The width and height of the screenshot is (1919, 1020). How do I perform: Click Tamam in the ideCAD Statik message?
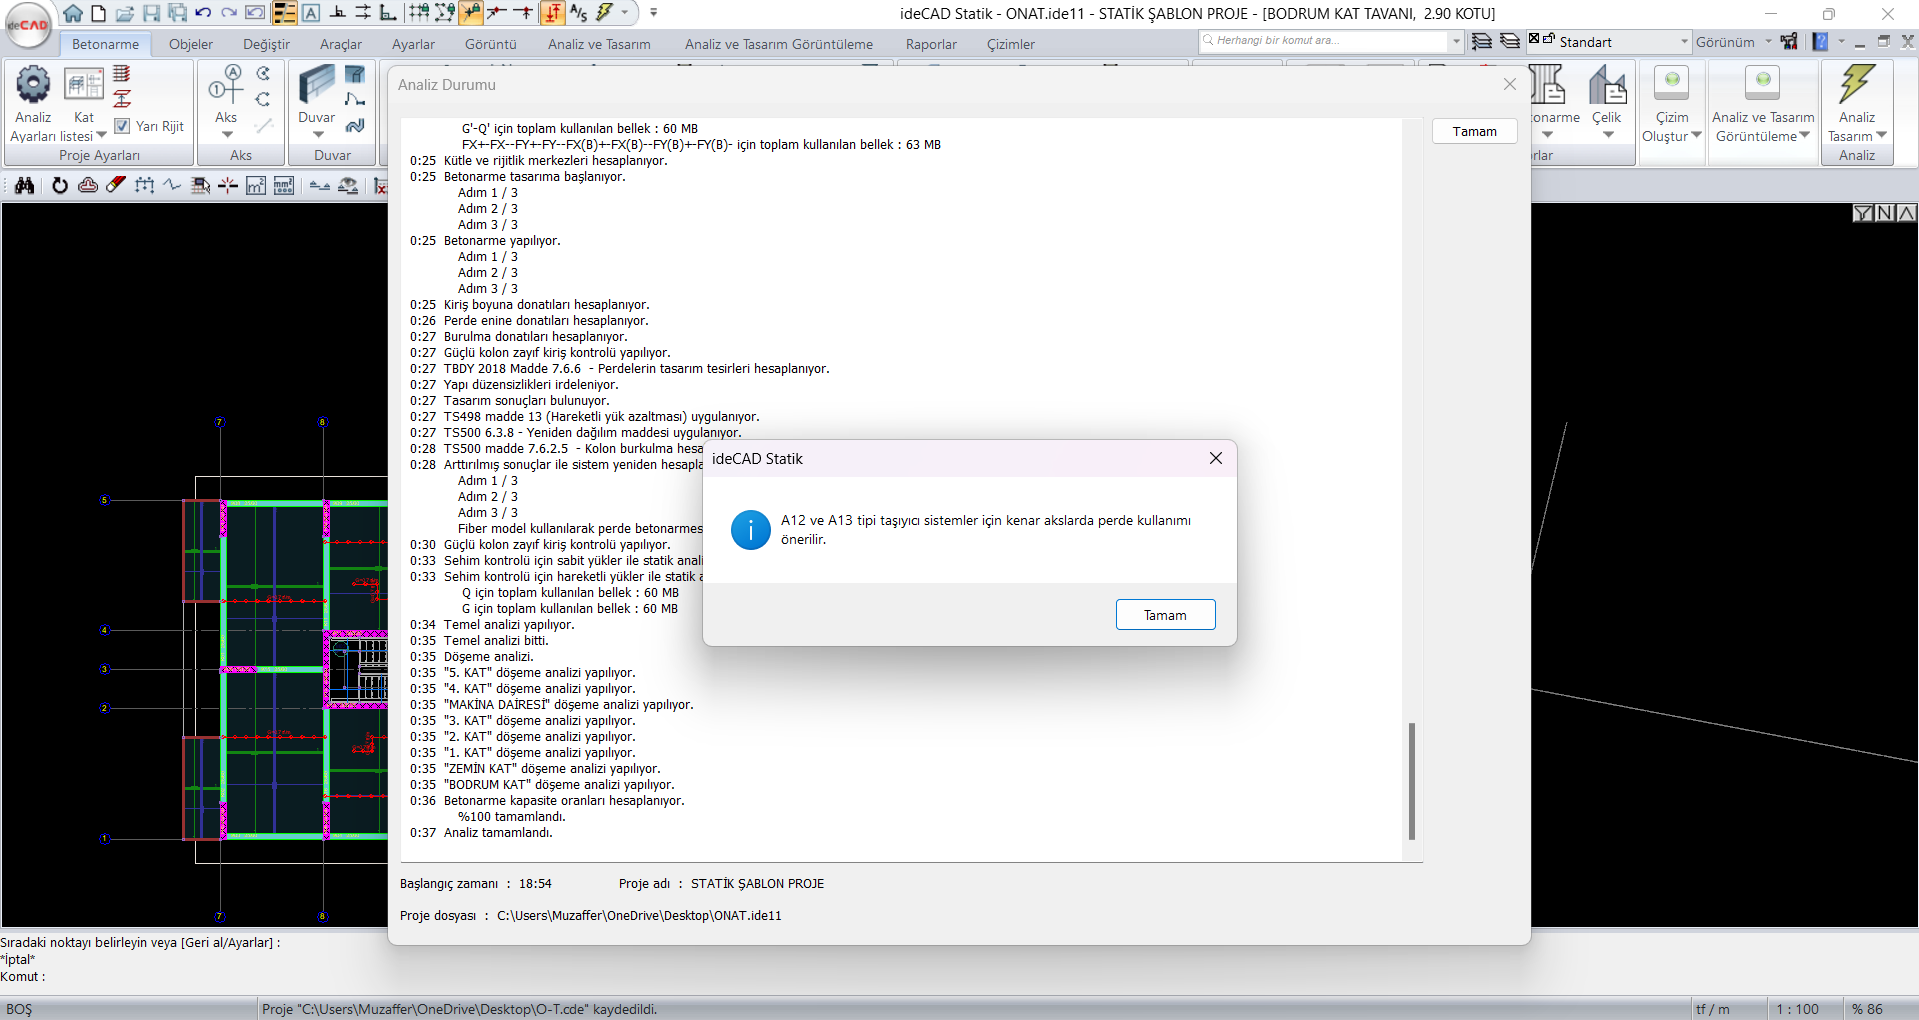coord(1165,615)
